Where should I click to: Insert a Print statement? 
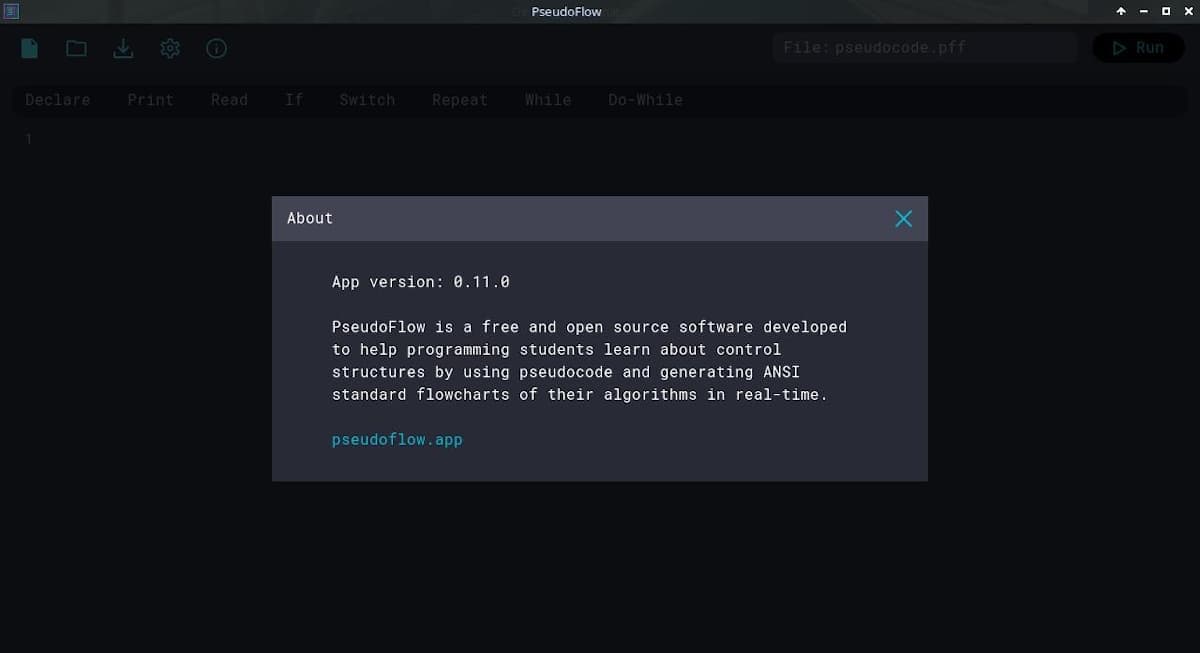pos(150,100)
